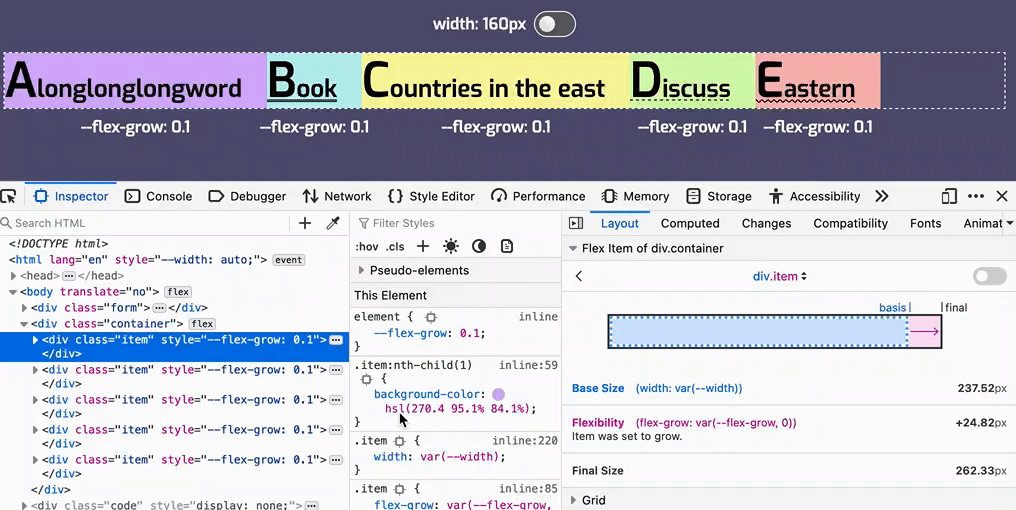Click the purple background-color swatch
Viewport: 1016px width, 510px height.
click(498, 395)
